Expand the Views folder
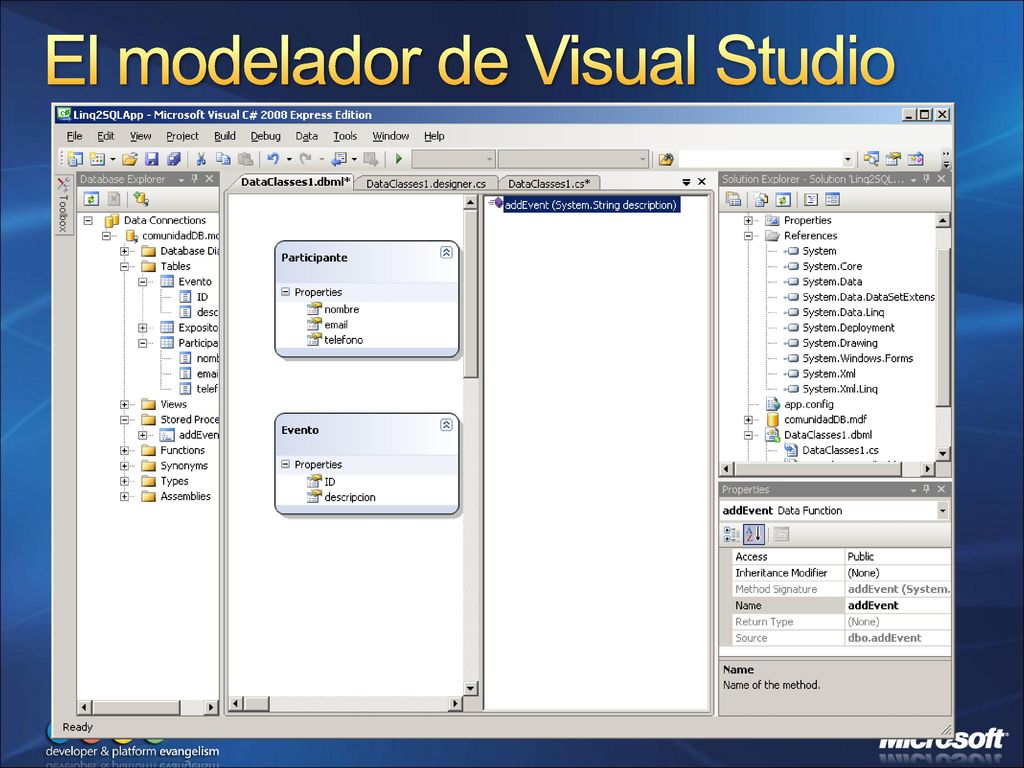Image resolution: width=1024 pixels, height=768 pixels. 124,404
